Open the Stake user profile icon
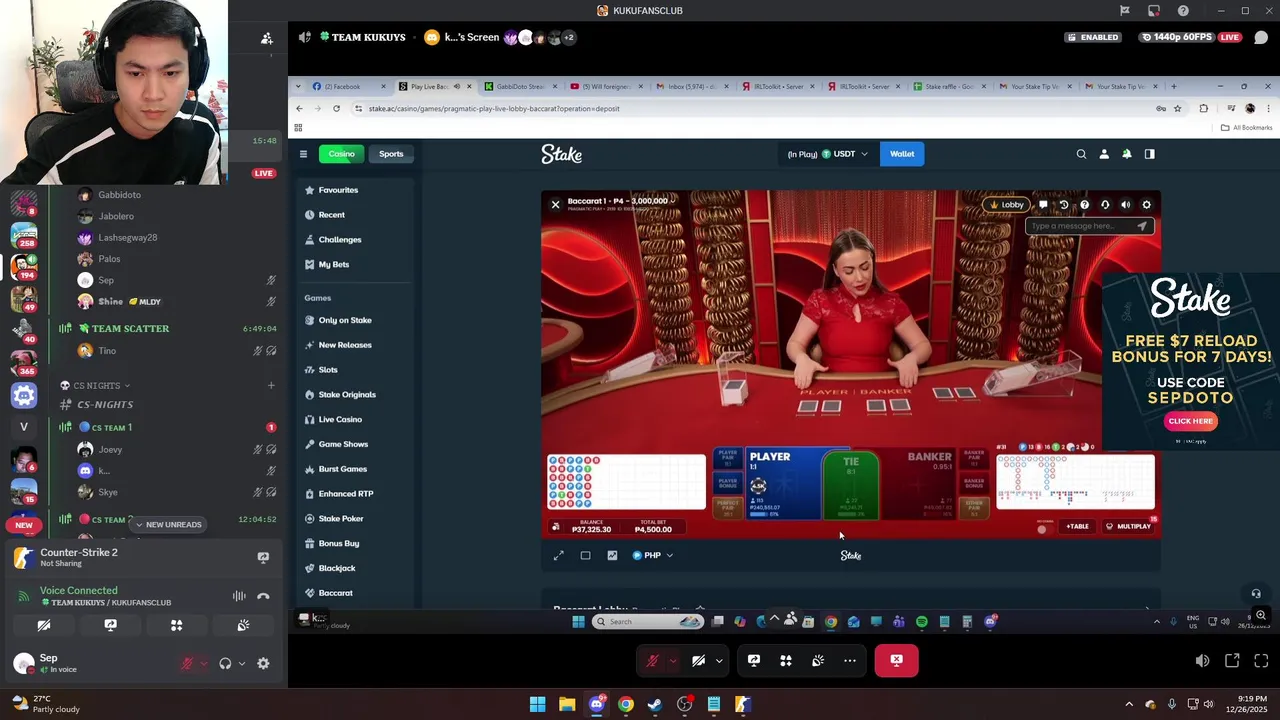This screenshot has height=720, width=1280. 1104,154
